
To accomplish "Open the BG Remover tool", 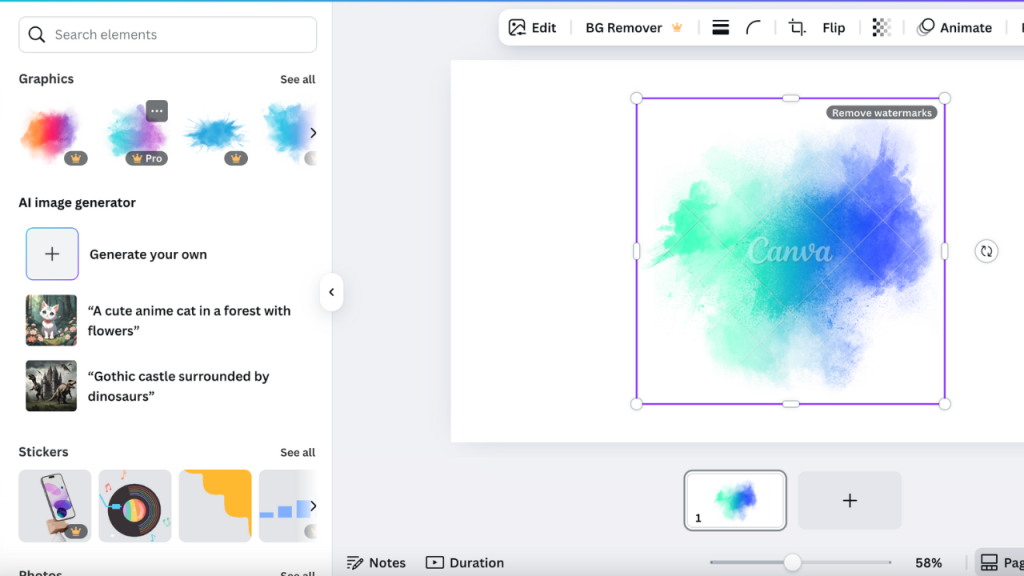I will (x=633, y=27).
